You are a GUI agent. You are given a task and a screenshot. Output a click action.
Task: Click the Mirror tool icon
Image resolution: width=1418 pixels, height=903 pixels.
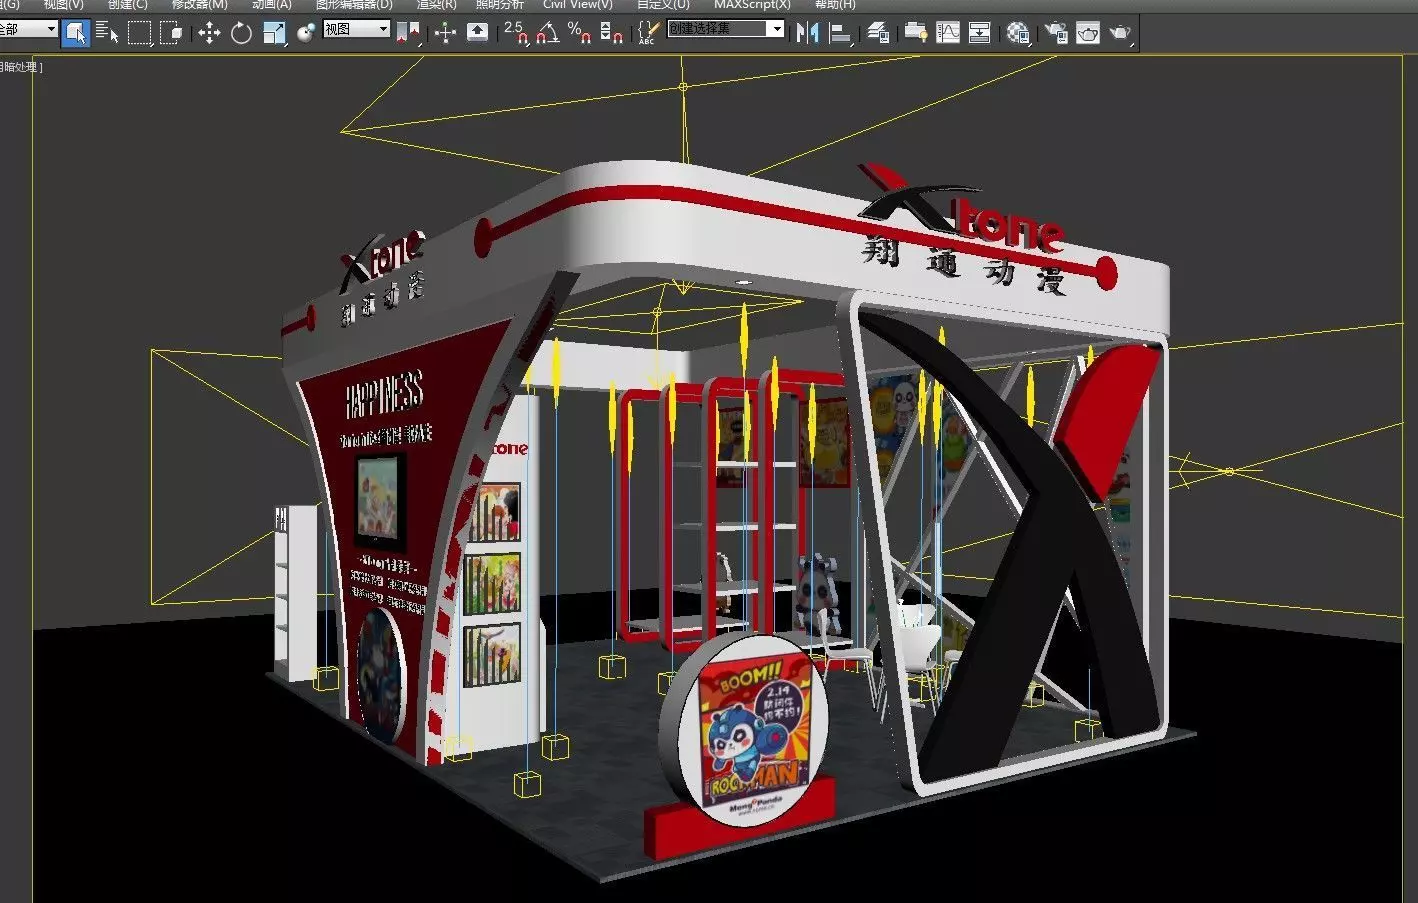tap(807, 33)
